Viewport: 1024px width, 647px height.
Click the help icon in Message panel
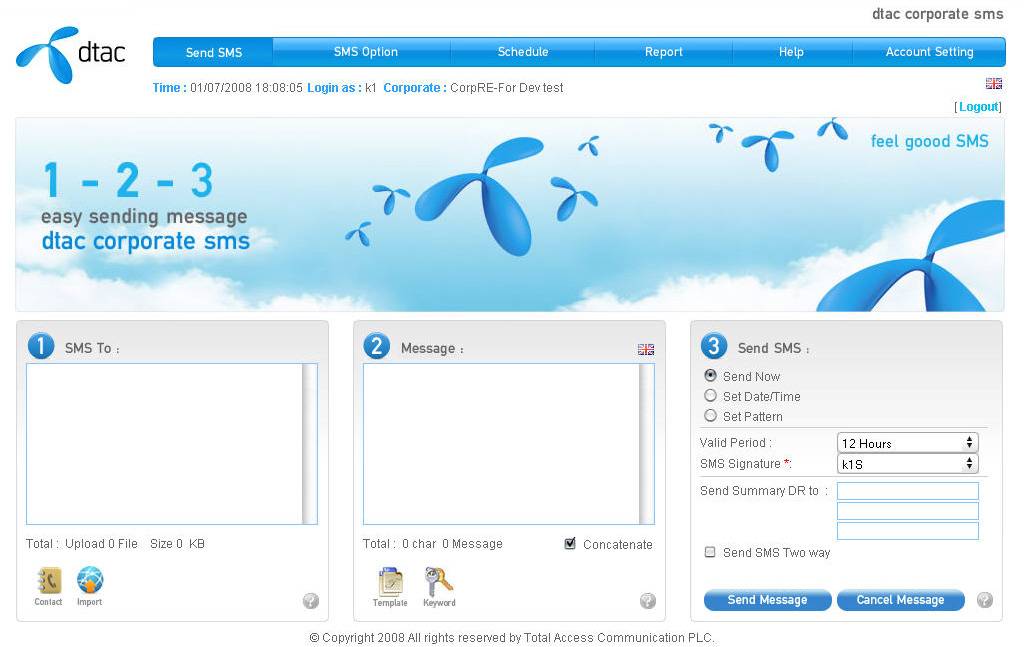point(648,601)
